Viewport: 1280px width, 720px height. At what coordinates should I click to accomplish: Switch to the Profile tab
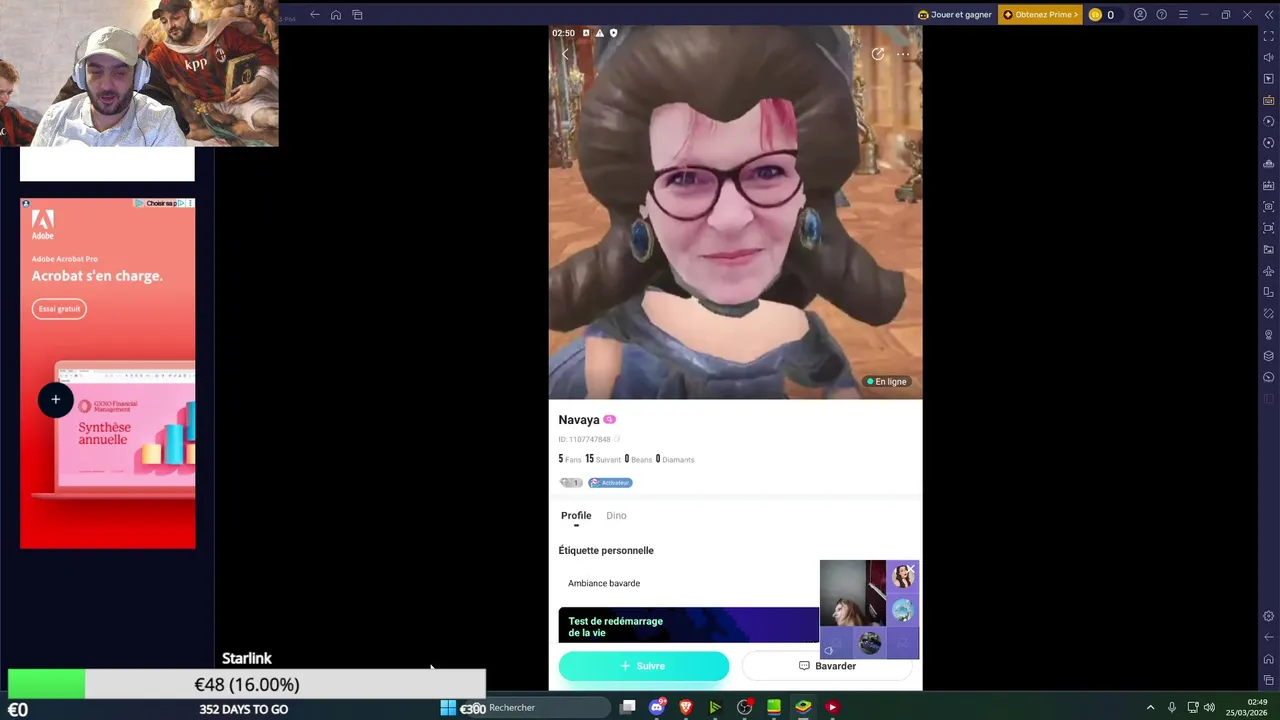pos(576,516)
